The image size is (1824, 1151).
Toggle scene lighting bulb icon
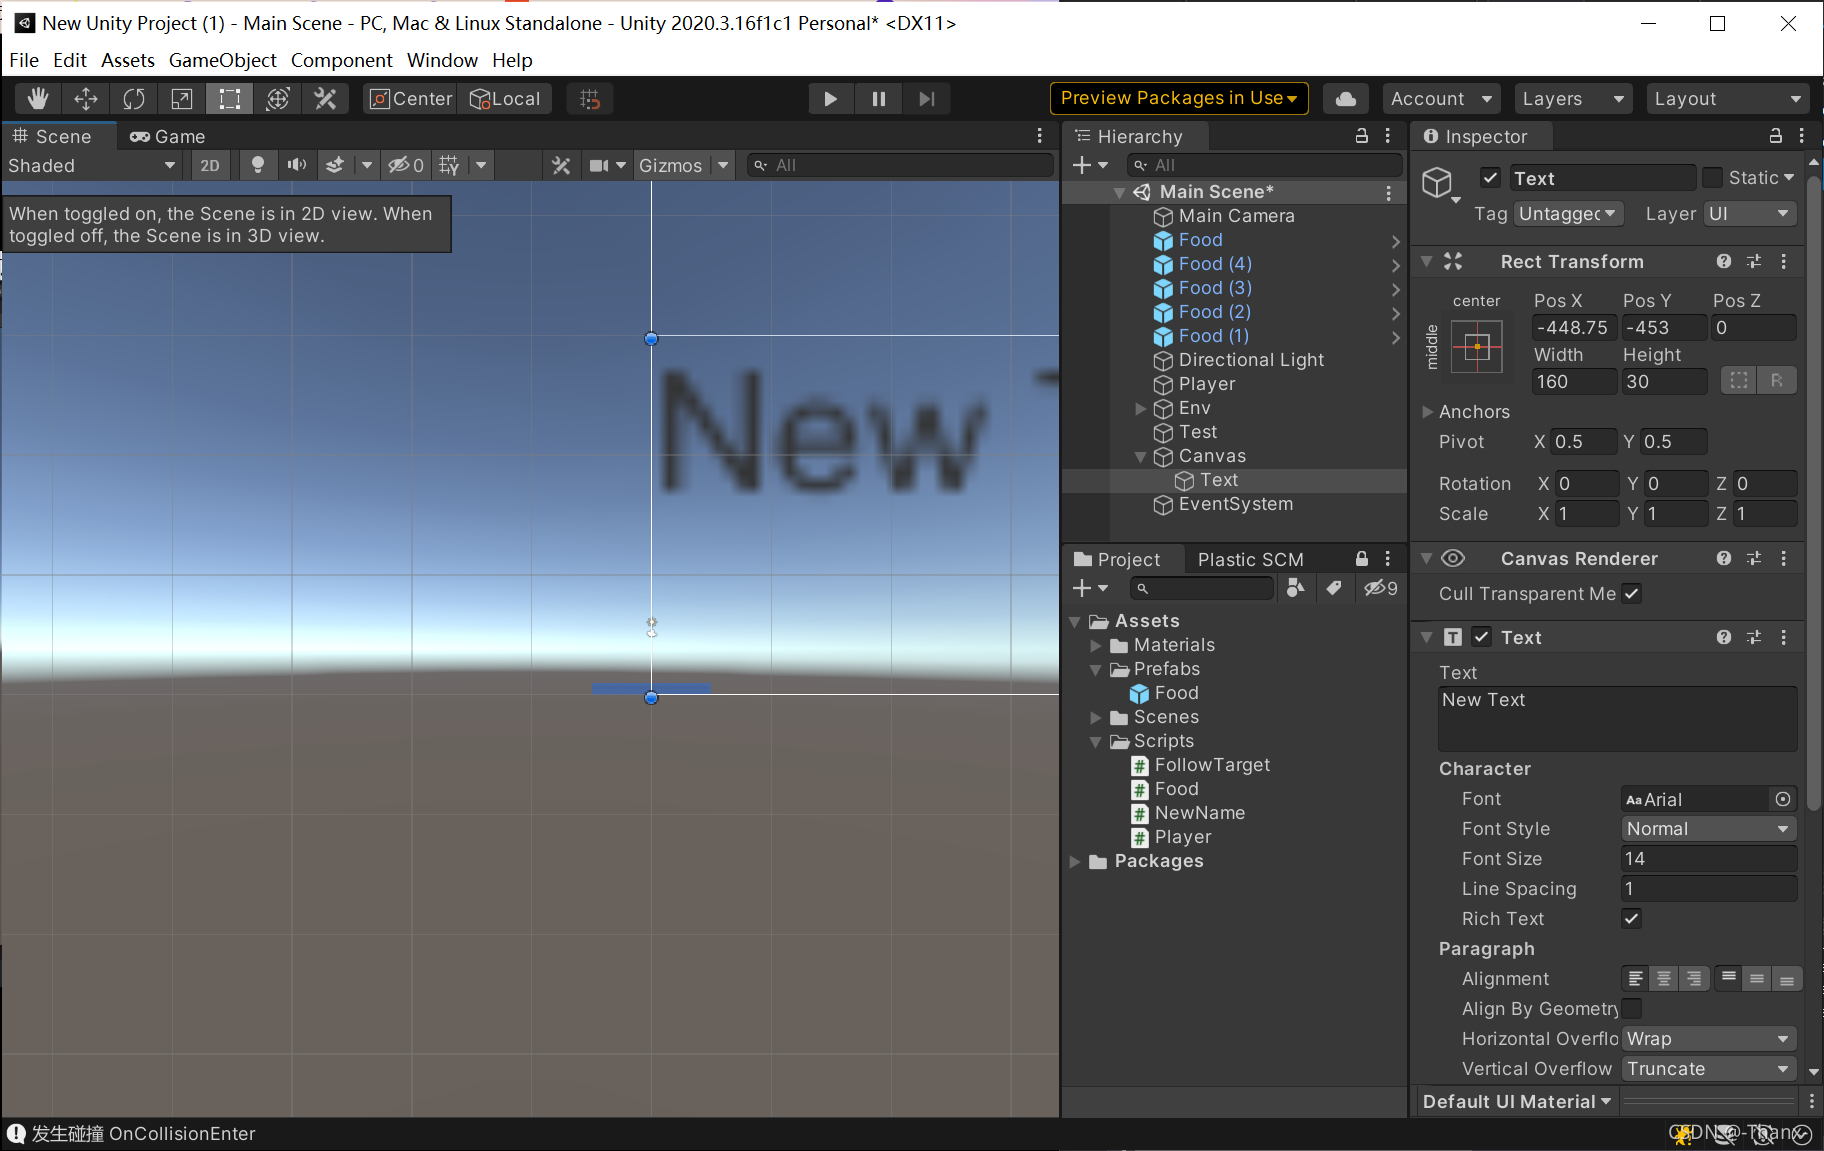click(x=258, y=166)
